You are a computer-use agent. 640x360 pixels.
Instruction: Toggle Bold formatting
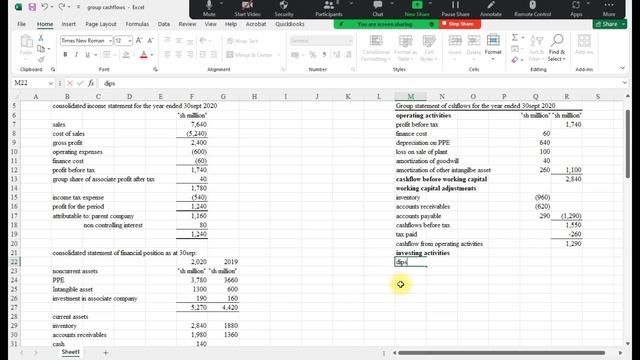(65, 55)
